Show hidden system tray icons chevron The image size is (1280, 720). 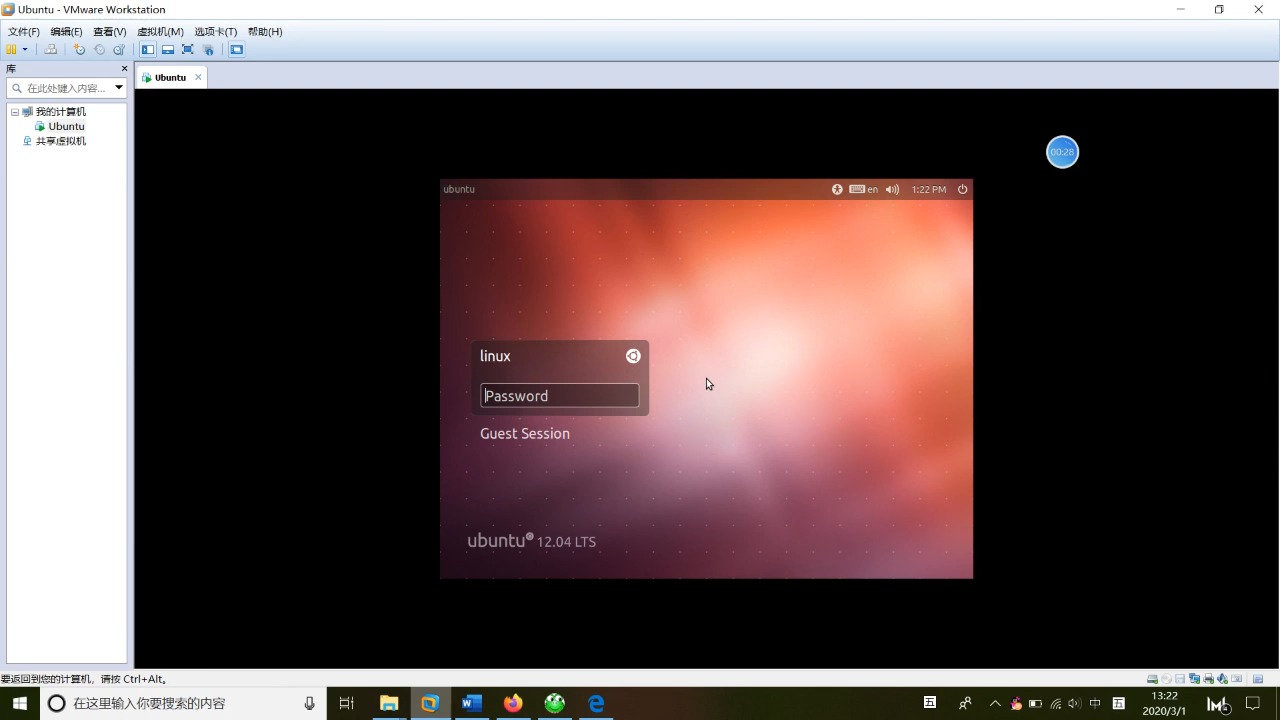click(x=994, y=703)
